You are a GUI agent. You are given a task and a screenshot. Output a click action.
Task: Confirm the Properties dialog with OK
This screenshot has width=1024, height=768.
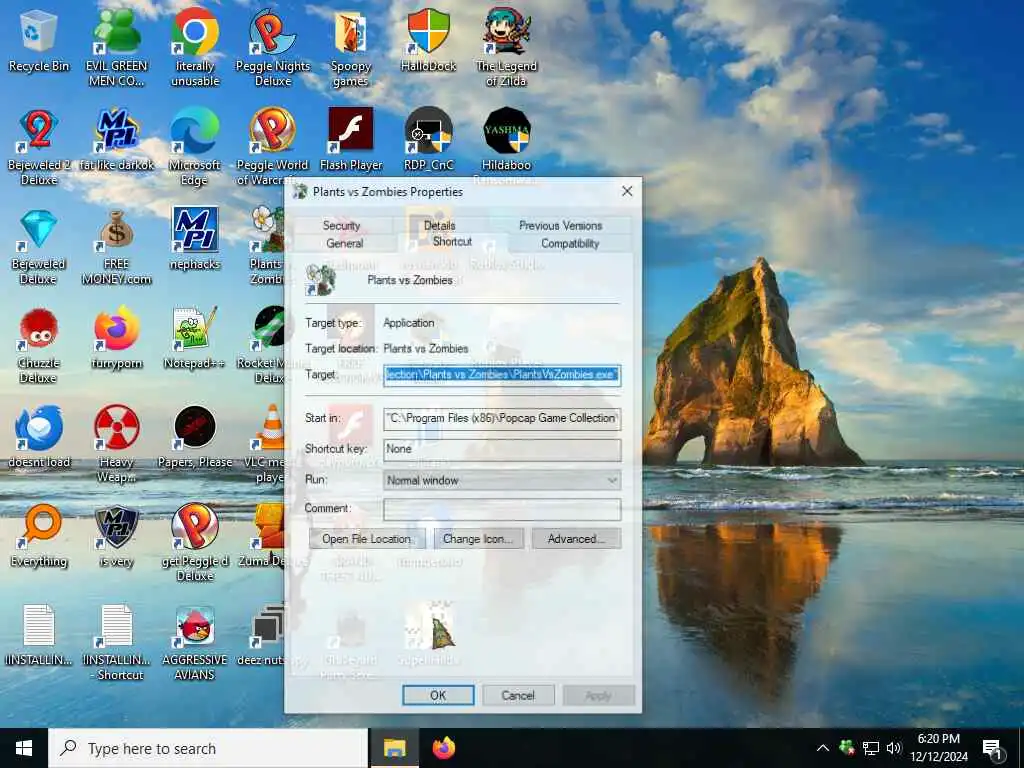(x=438, y=696)
